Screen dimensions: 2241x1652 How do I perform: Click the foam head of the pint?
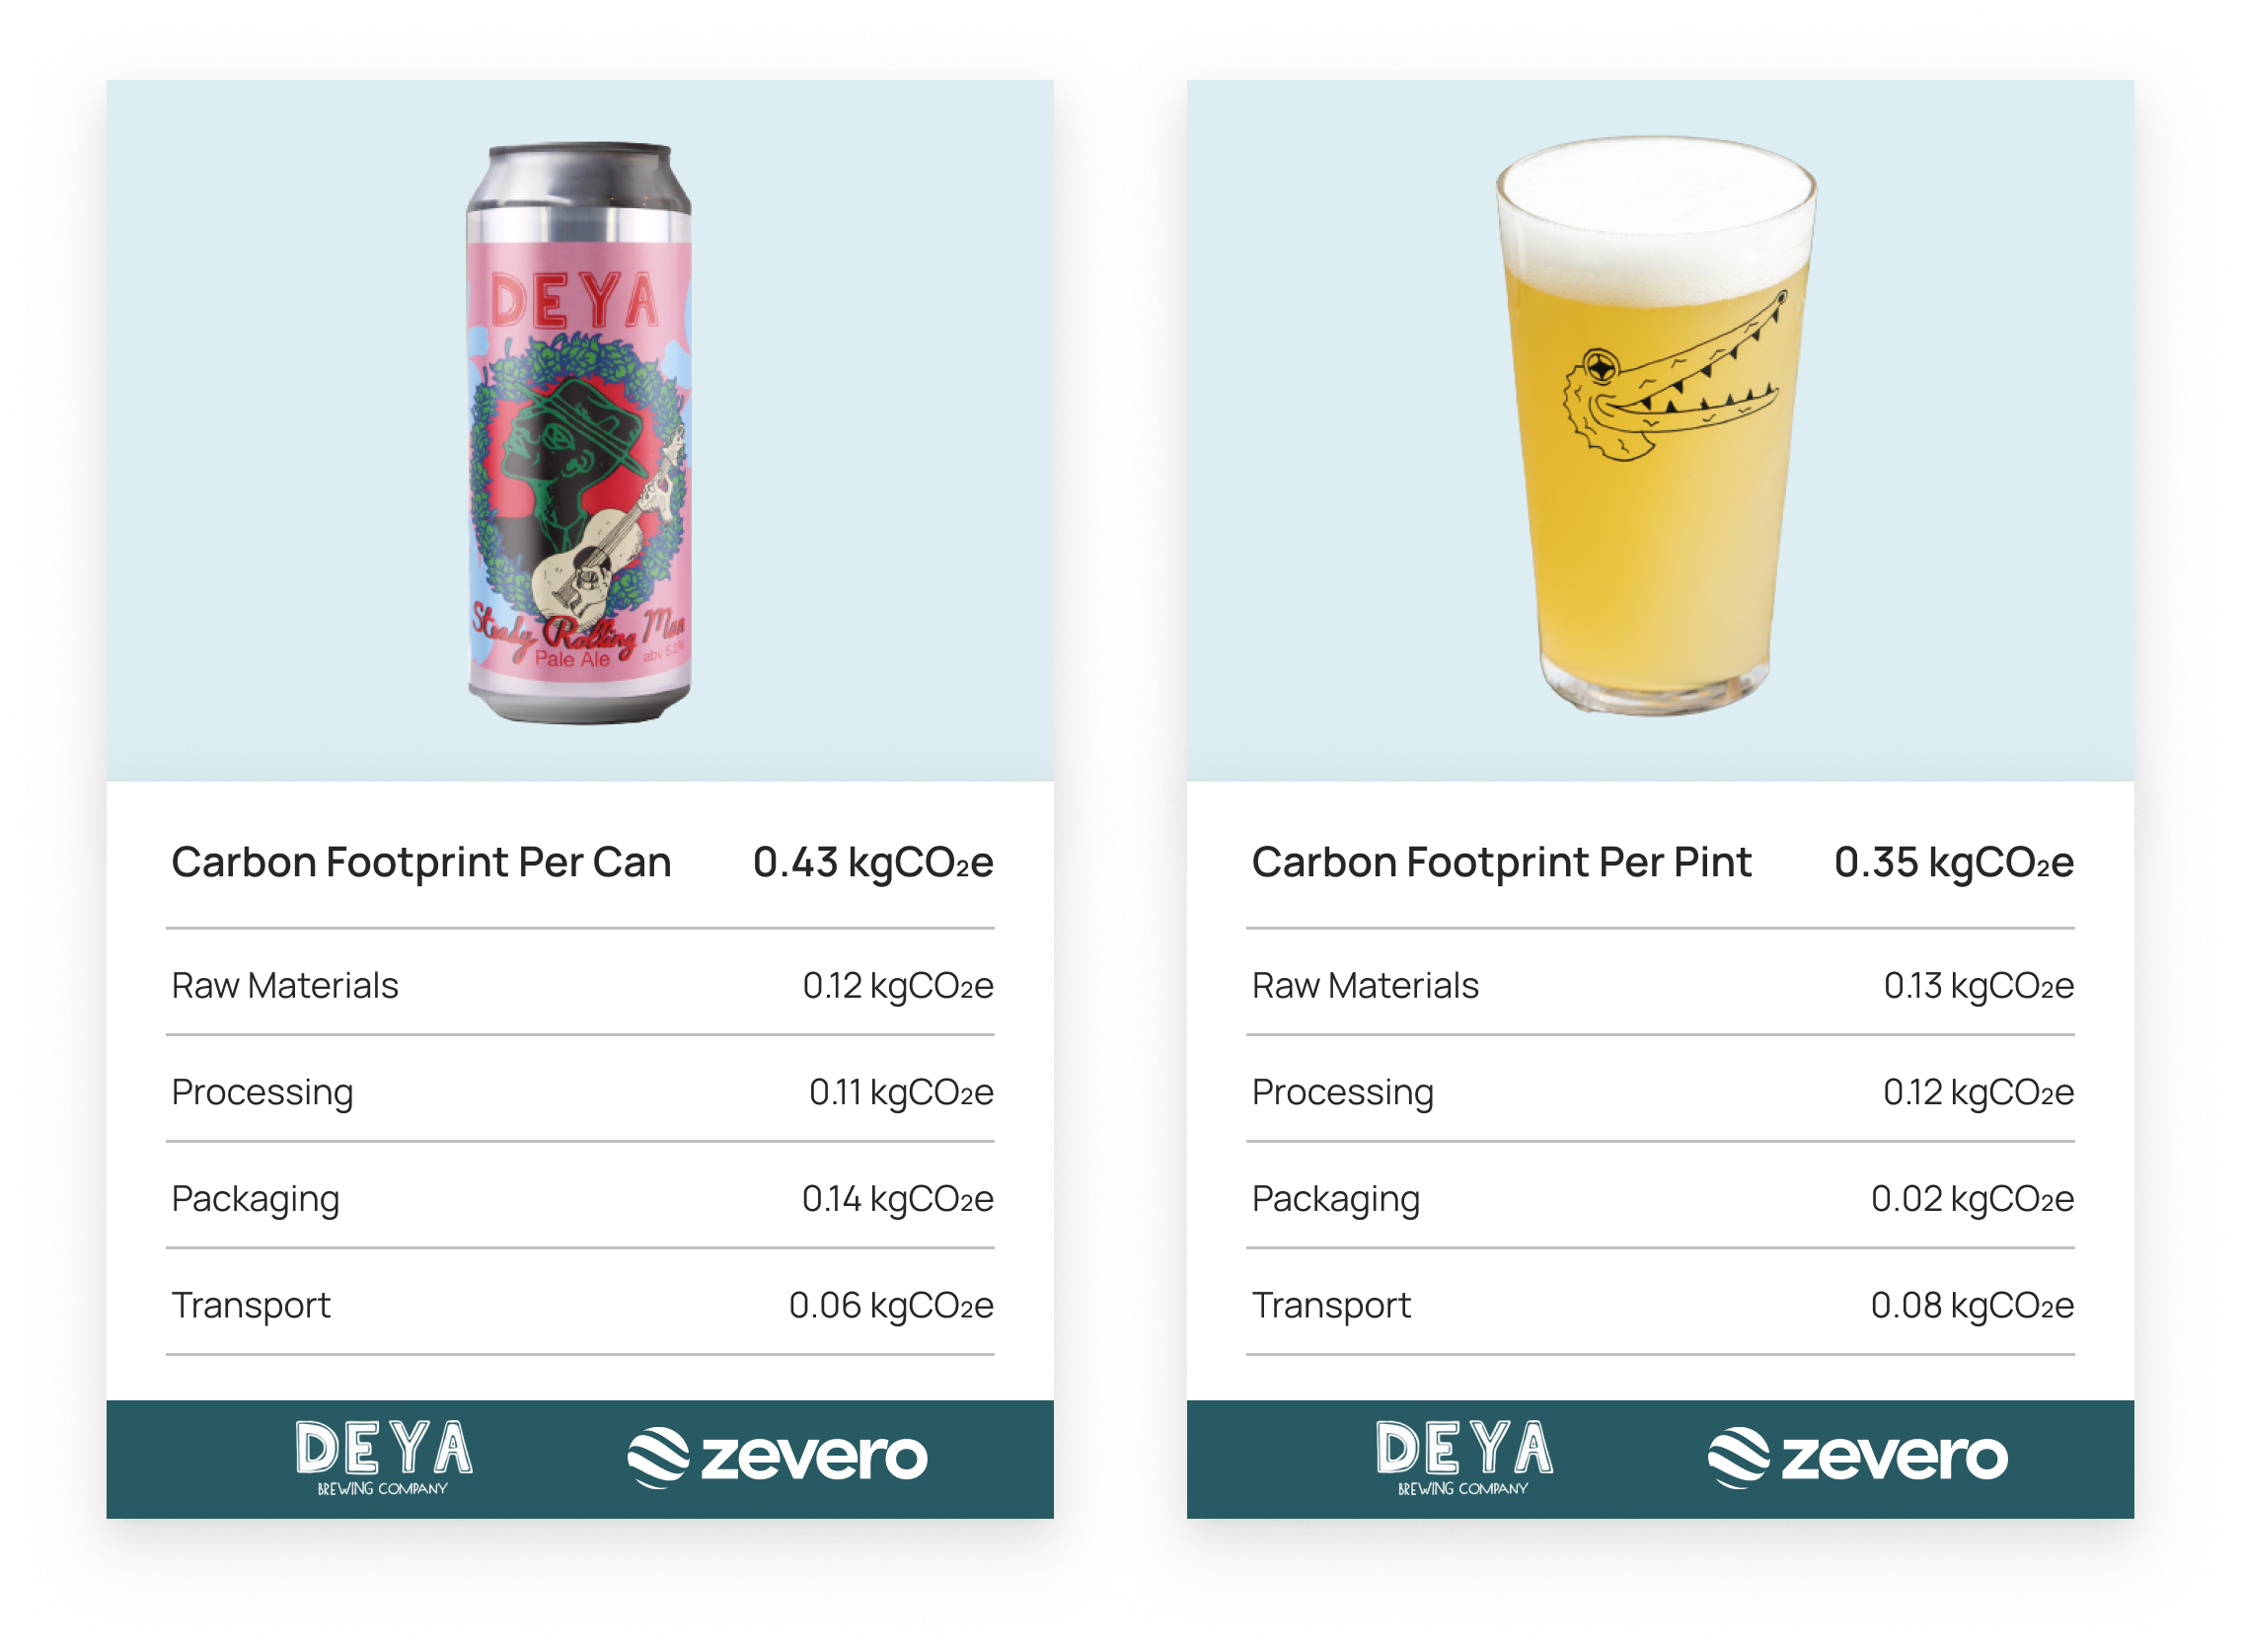tap(1655, 215)
